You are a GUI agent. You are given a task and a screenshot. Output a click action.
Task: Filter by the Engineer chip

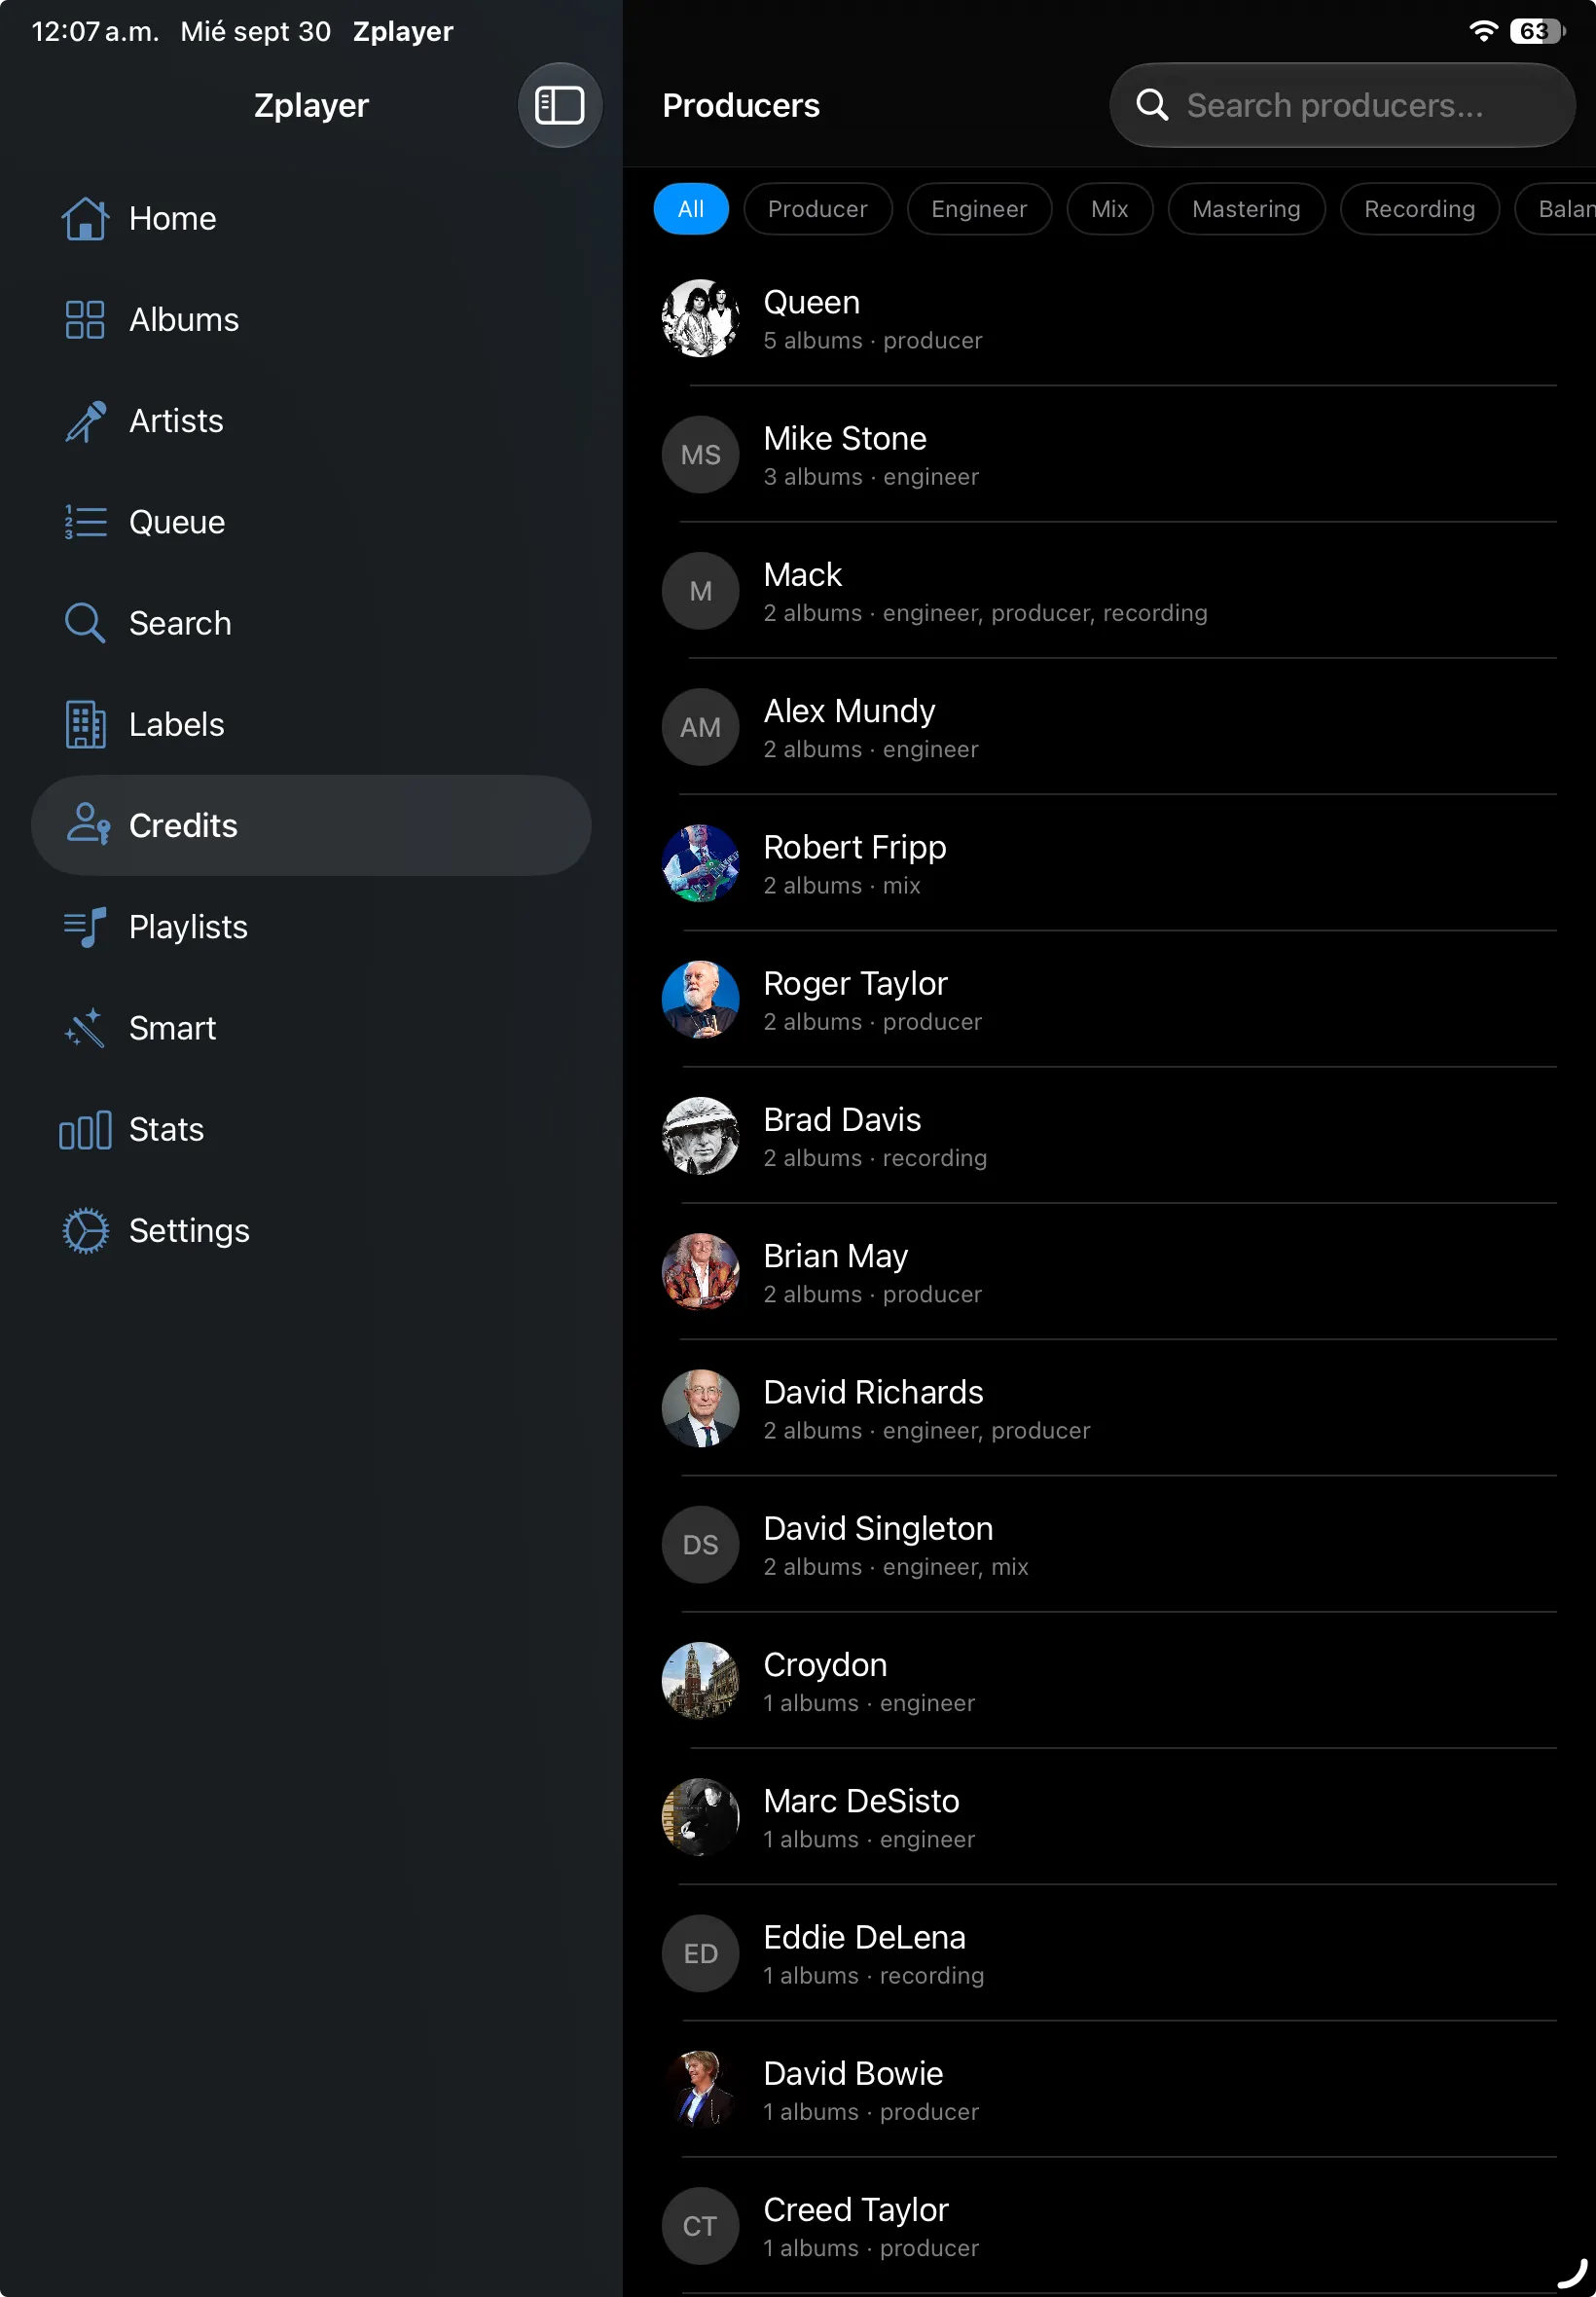[x=979, y=209]
